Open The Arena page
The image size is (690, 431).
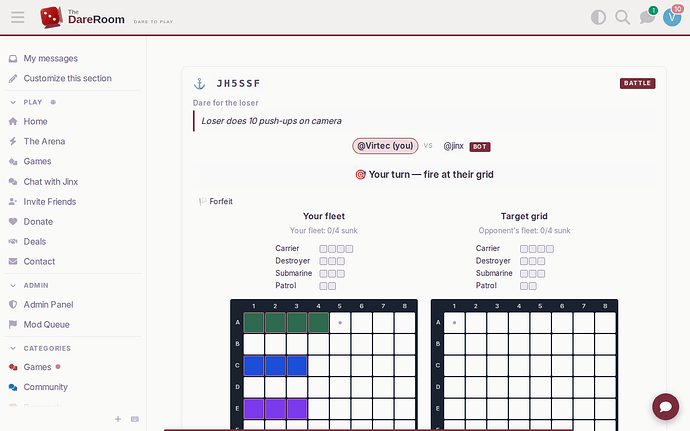click(44, 141)
